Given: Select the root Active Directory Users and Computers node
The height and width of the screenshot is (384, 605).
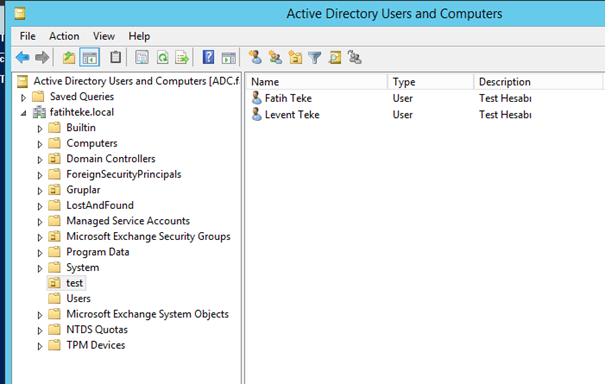Looking at the screenshot, I should point(136,81).
